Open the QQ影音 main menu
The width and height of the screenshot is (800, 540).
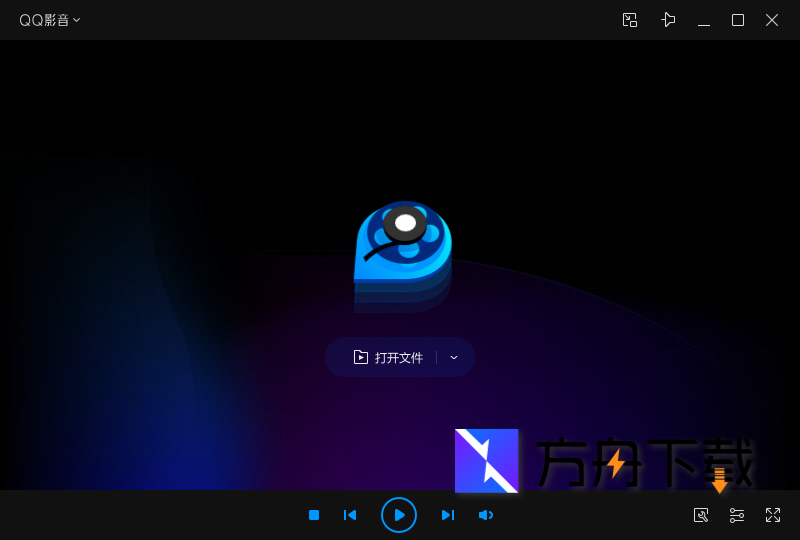pos(45,20)
